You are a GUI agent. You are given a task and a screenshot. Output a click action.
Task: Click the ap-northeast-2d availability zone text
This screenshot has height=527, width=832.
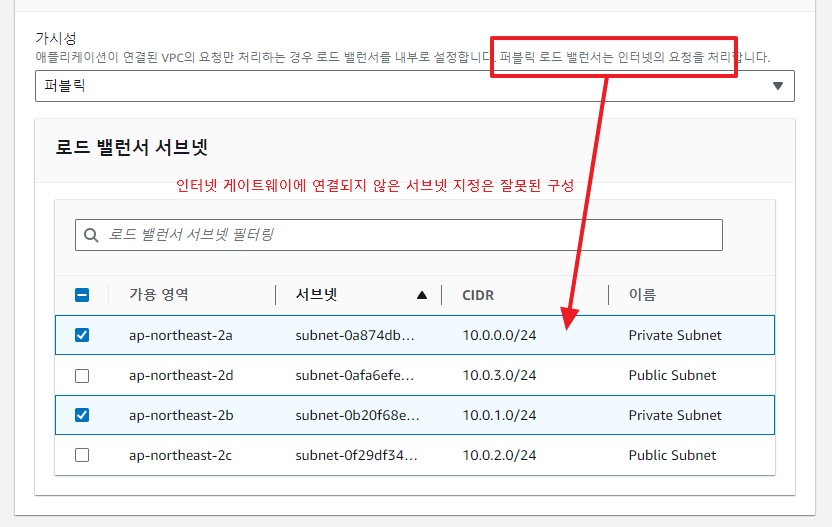pyautogui.click(x=181, y=375)
